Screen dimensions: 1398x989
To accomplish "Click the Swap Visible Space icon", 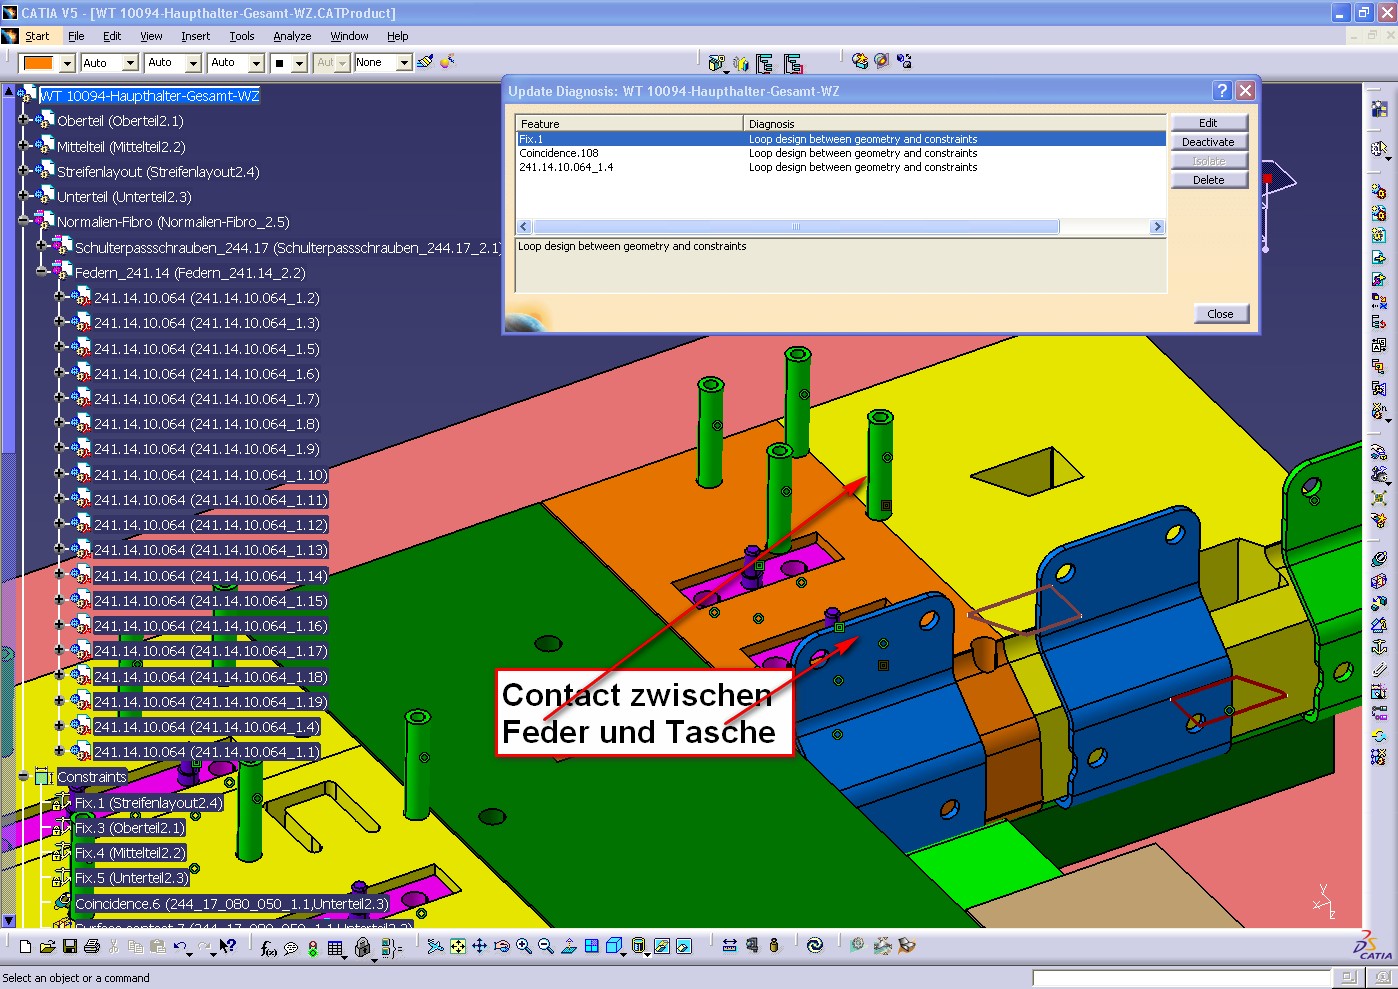I will pyautogui.click(x=684, y=946).
